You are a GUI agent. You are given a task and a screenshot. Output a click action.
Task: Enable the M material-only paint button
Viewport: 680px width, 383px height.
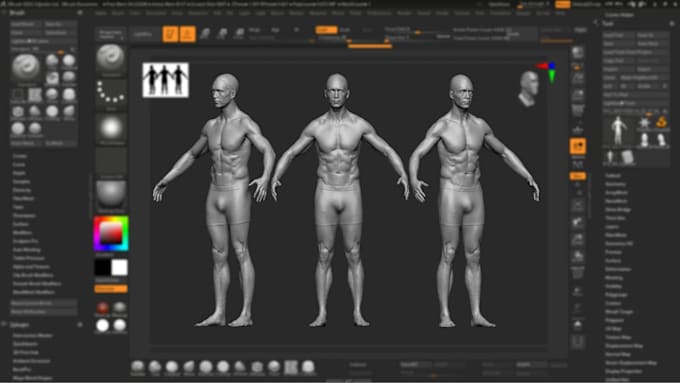click(x=296, y=29)
